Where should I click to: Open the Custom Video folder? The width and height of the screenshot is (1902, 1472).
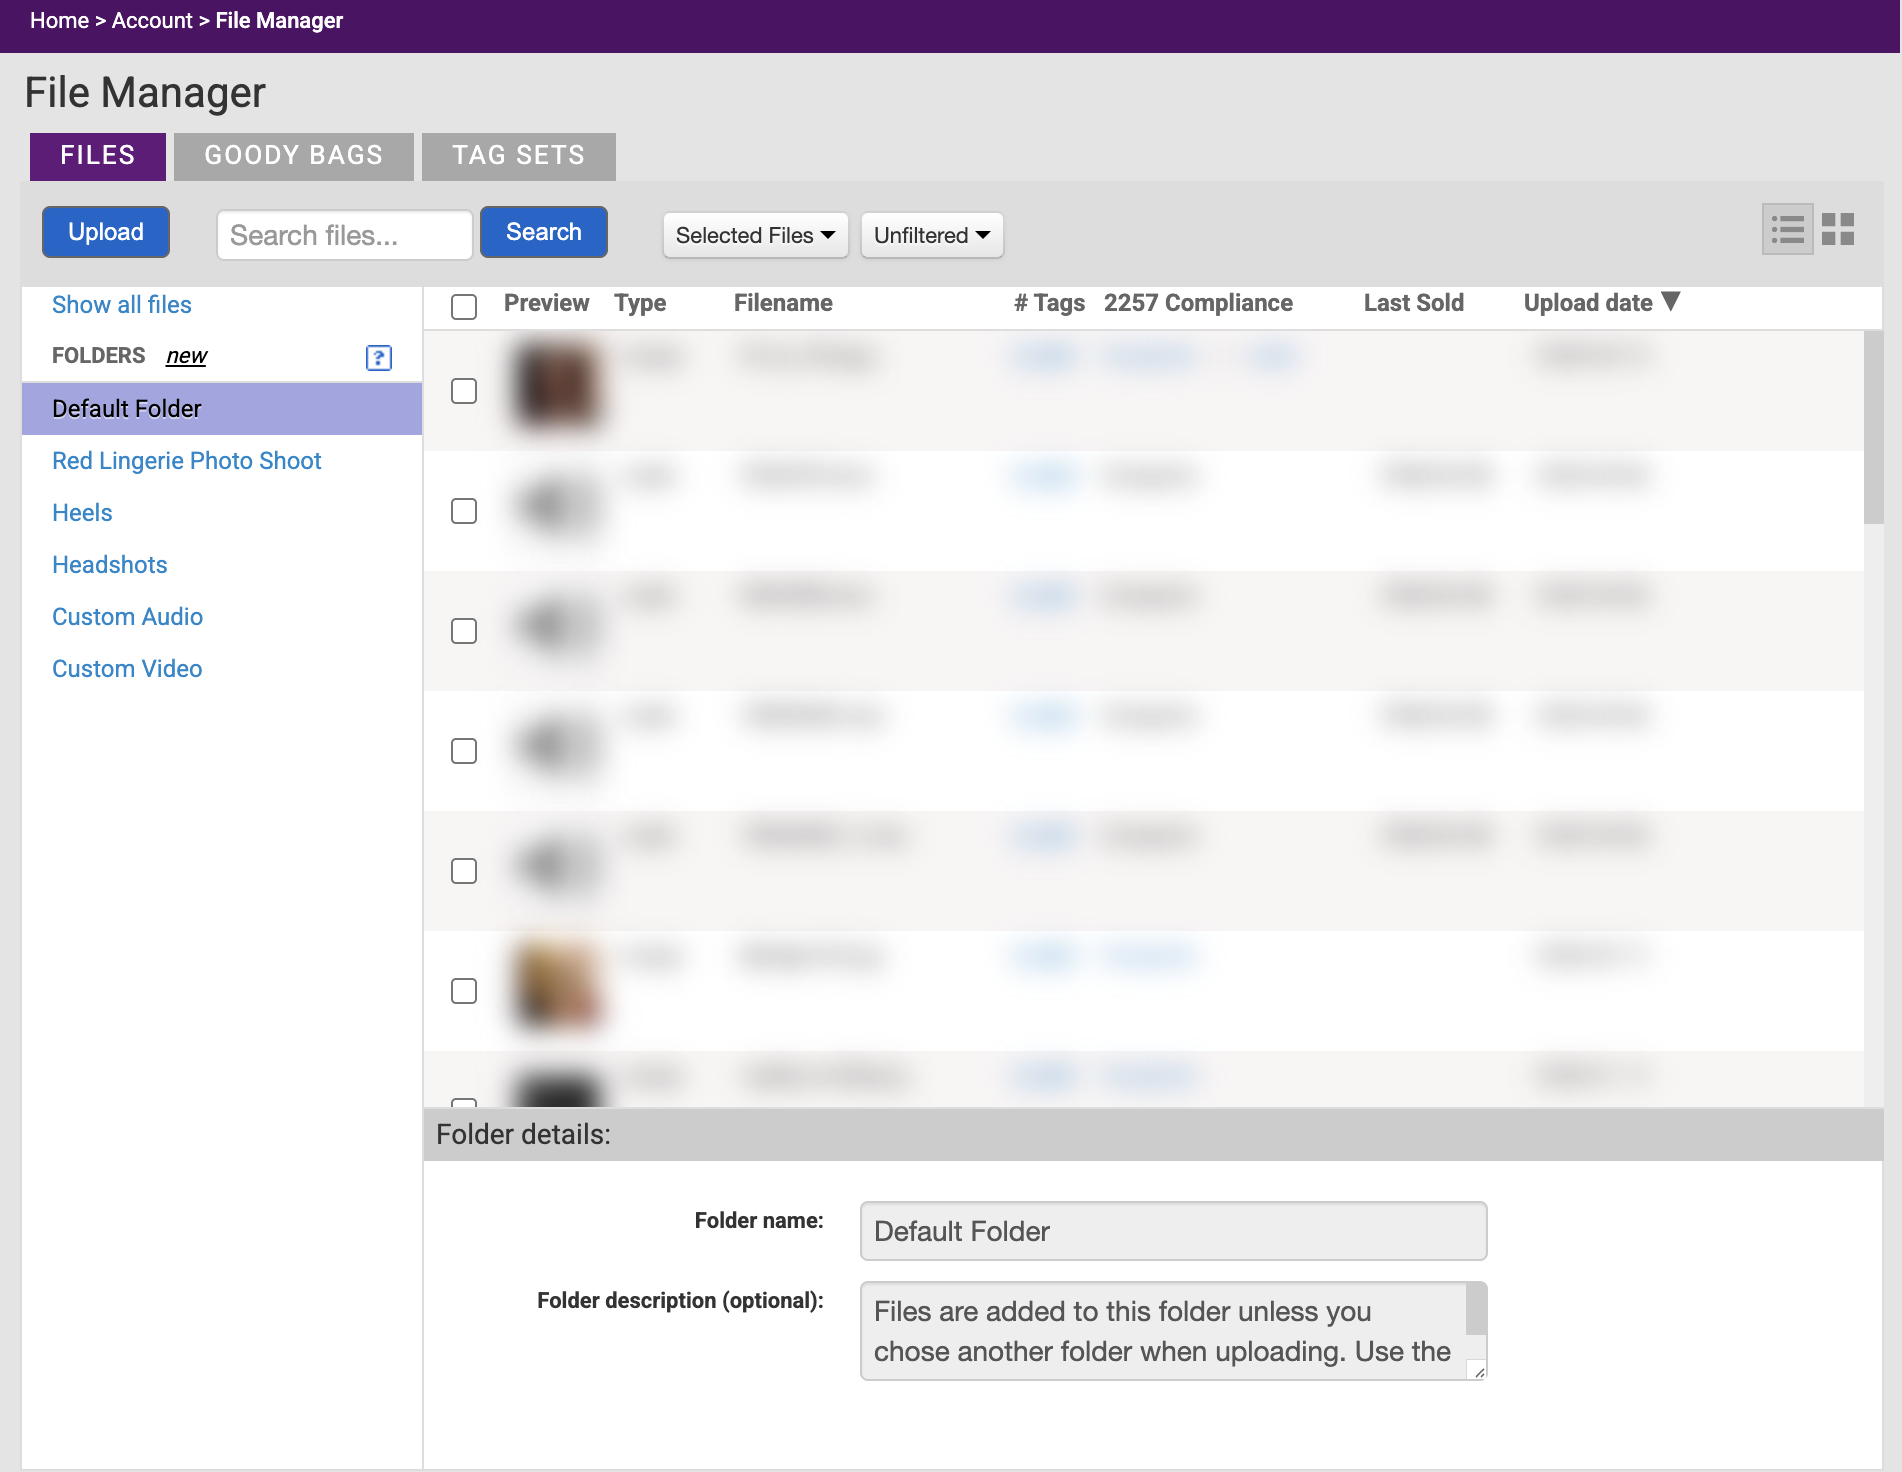127,669
